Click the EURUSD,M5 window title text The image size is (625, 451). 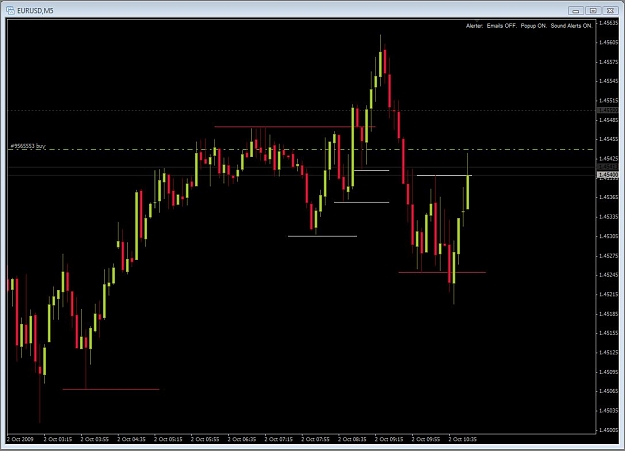[35, 11]
